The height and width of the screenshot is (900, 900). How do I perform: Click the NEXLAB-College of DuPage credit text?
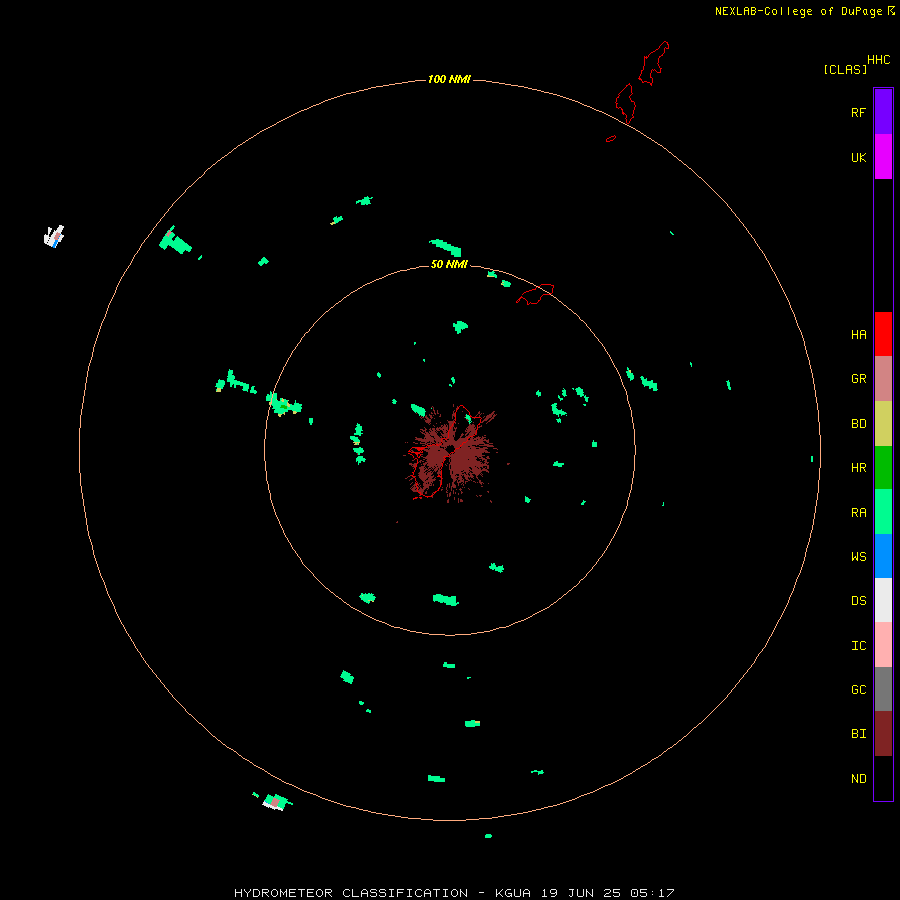tap(798, 11)
